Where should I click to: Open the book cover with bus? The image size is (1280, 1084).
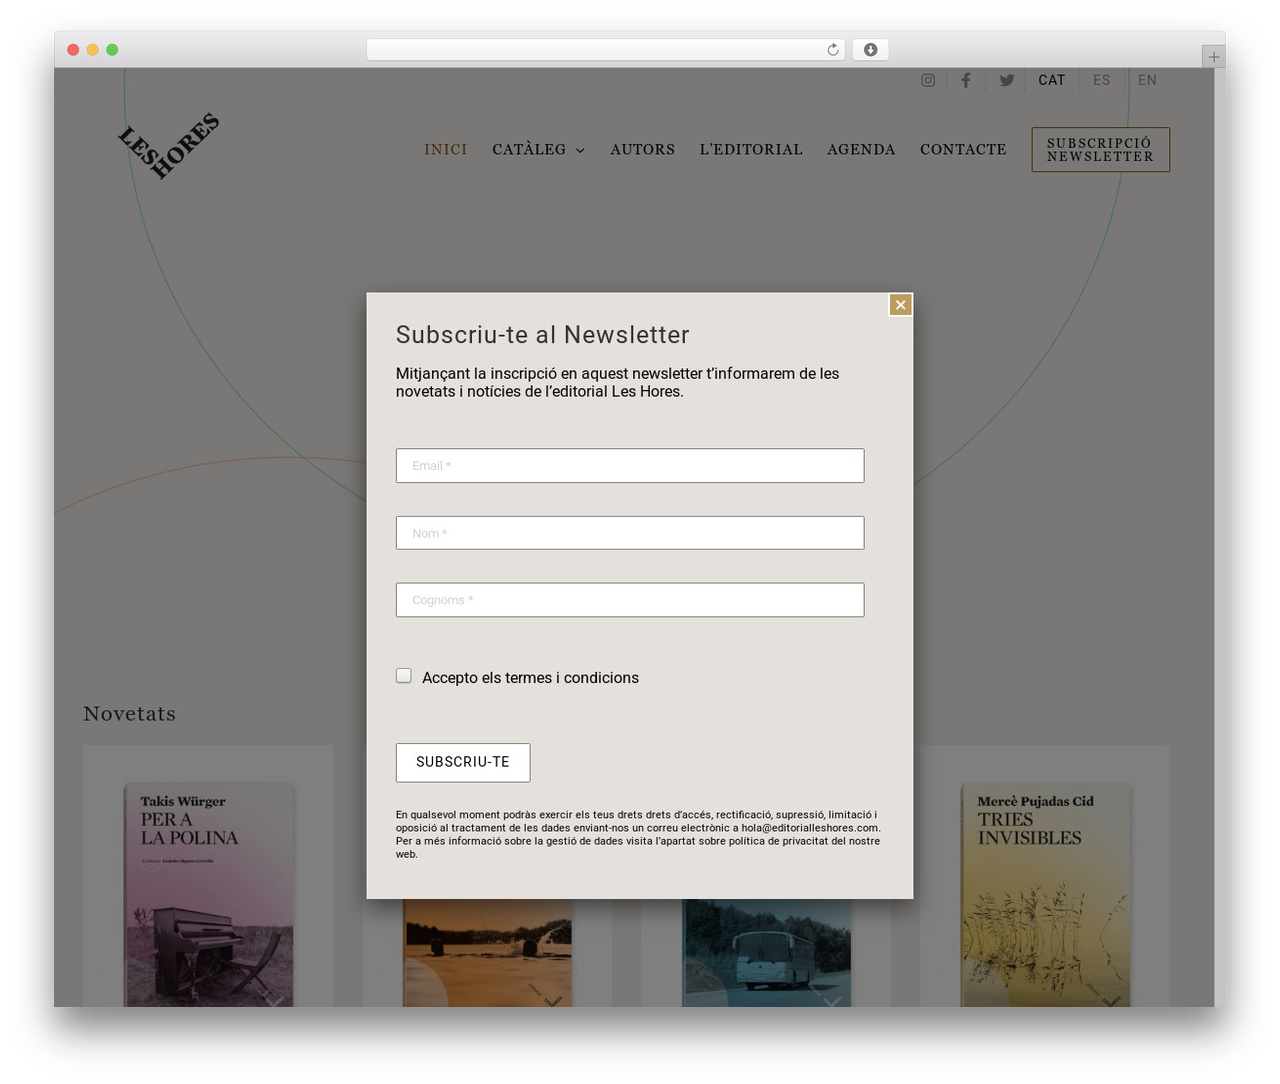pos(766,952)
